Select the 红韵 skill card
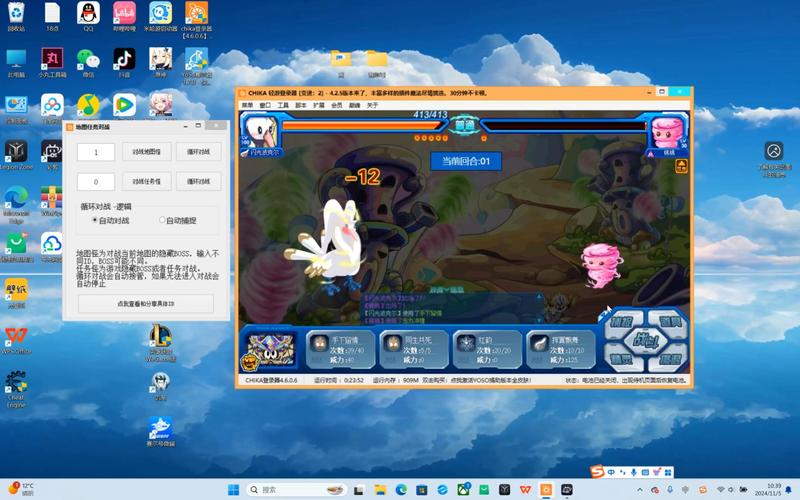Screen dimensions: 800x500 pyautogui.click(x=486, y=350)
